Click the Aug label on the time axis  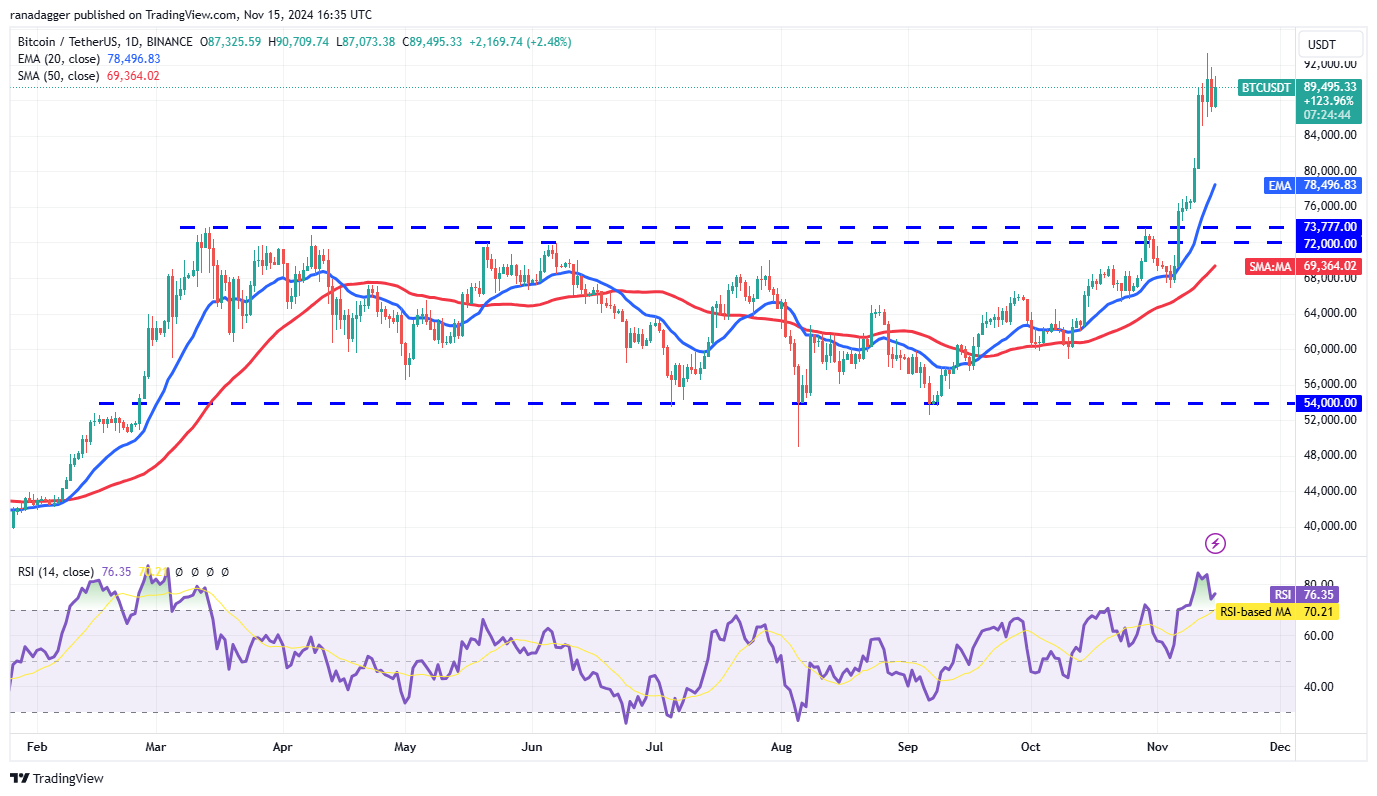point(781,747)
